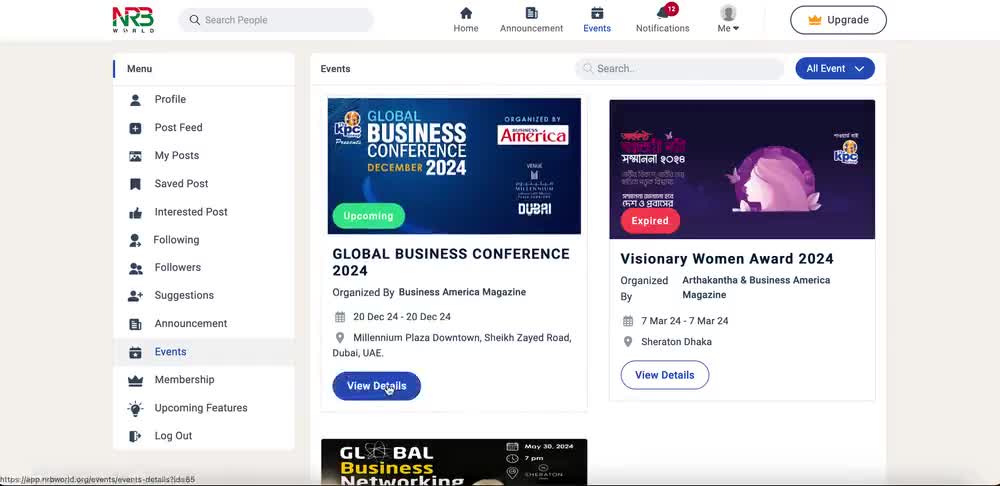Screen dimensions: 1000x486
Task: Click the Upcoming Features lightbulb icon
Action: [135, 408]
